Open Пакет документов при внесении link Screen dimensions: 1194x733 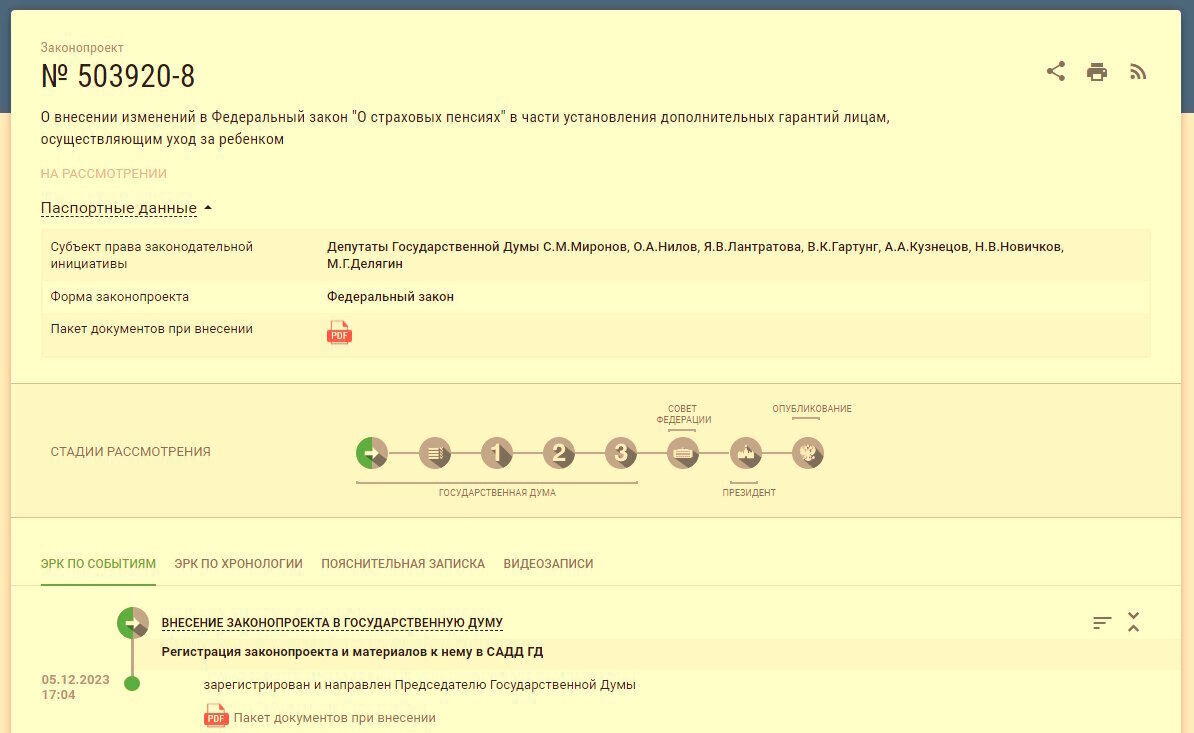tap(334, 717)
